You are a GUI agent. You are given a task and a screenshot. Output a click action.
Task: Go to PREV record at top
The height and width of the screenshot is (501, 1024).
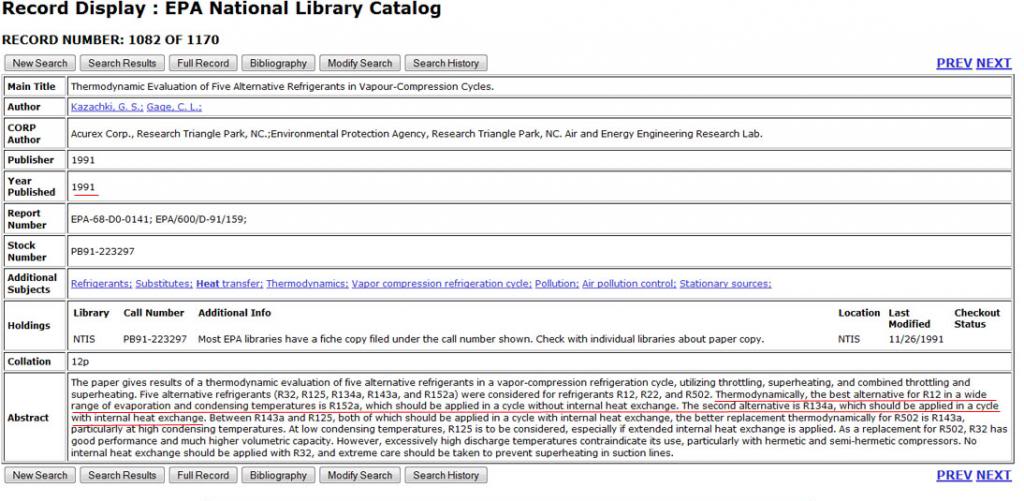(x=954, y=63)
